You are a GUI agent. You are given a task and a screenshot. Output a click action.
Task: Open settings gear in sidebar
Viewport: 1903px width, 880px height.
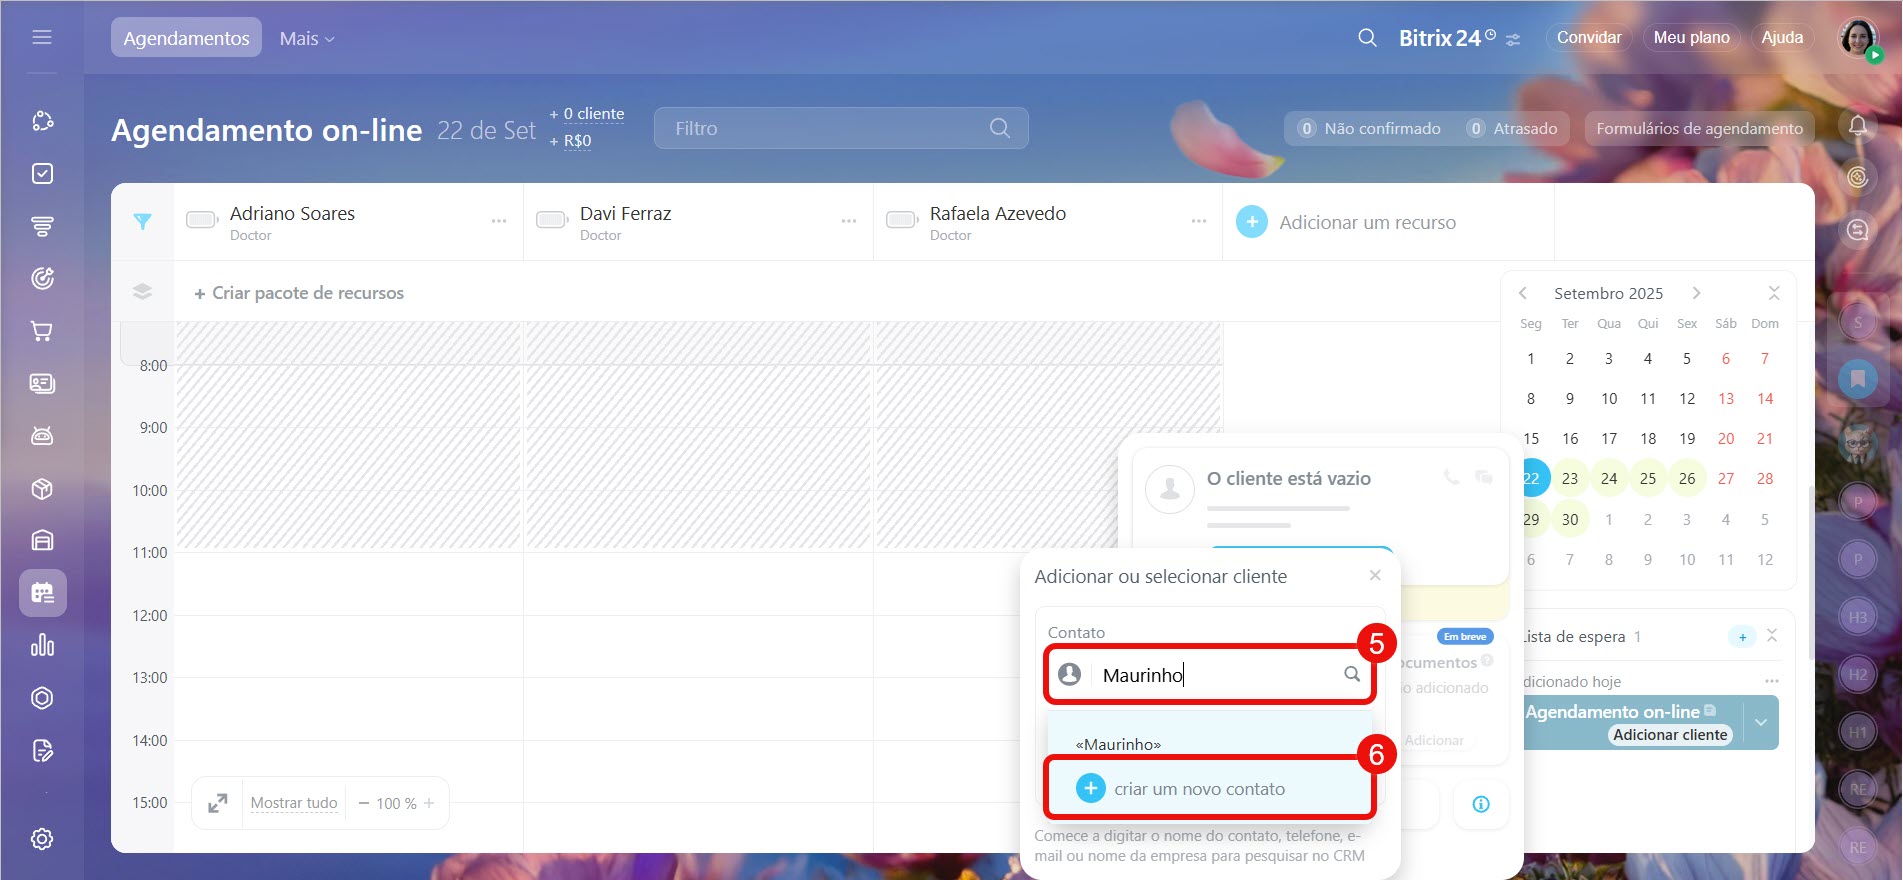pyautogui.click(x=42, y=839)
